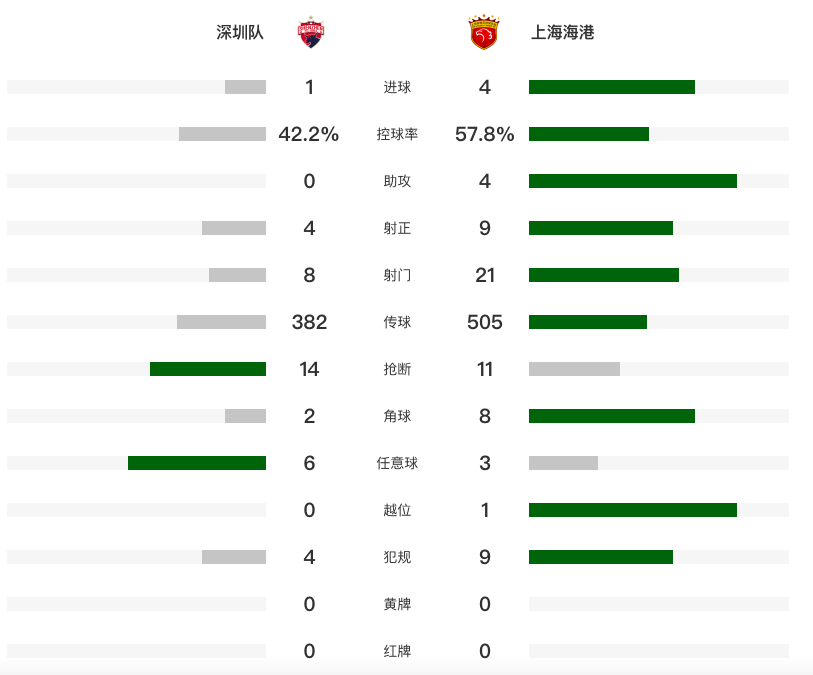
Task: Click the Shenzhen team crest icon
Action: pos(311,33)
